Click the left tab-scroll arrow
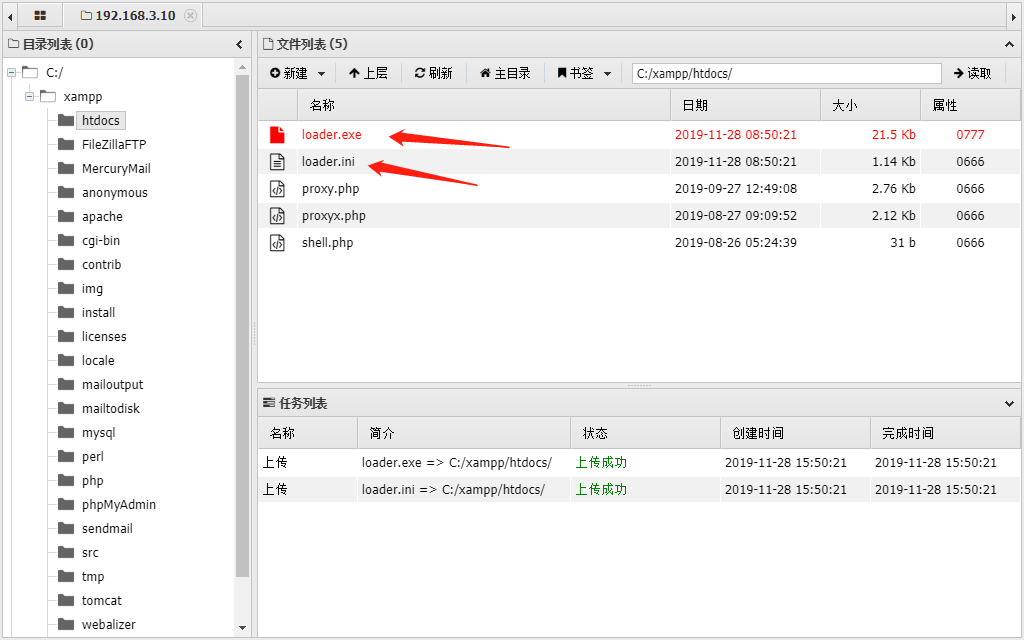1024x640 pixels. [x=10, y=16]
